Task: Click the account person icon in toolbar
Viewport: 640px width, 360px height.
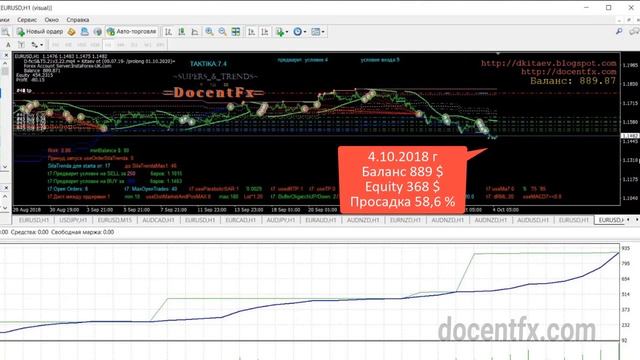Action: [84, 31]
